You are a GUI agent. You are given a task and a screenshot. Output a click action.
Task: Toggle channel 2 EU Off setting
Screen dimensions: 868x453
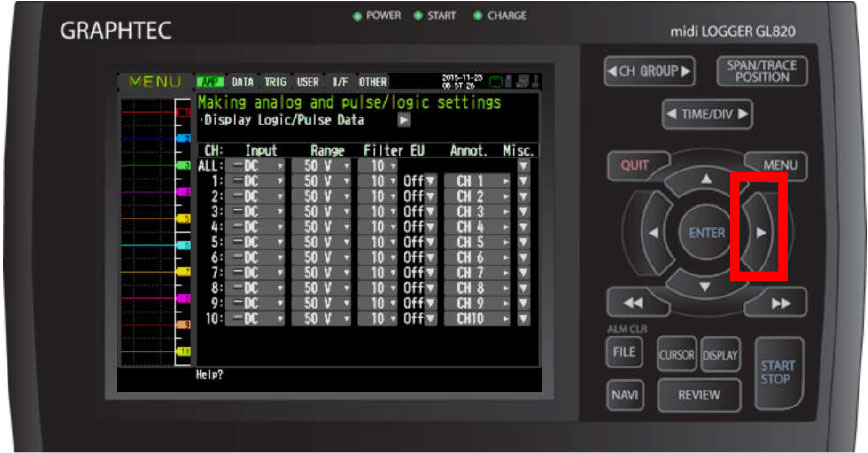[x=420, y=196]
